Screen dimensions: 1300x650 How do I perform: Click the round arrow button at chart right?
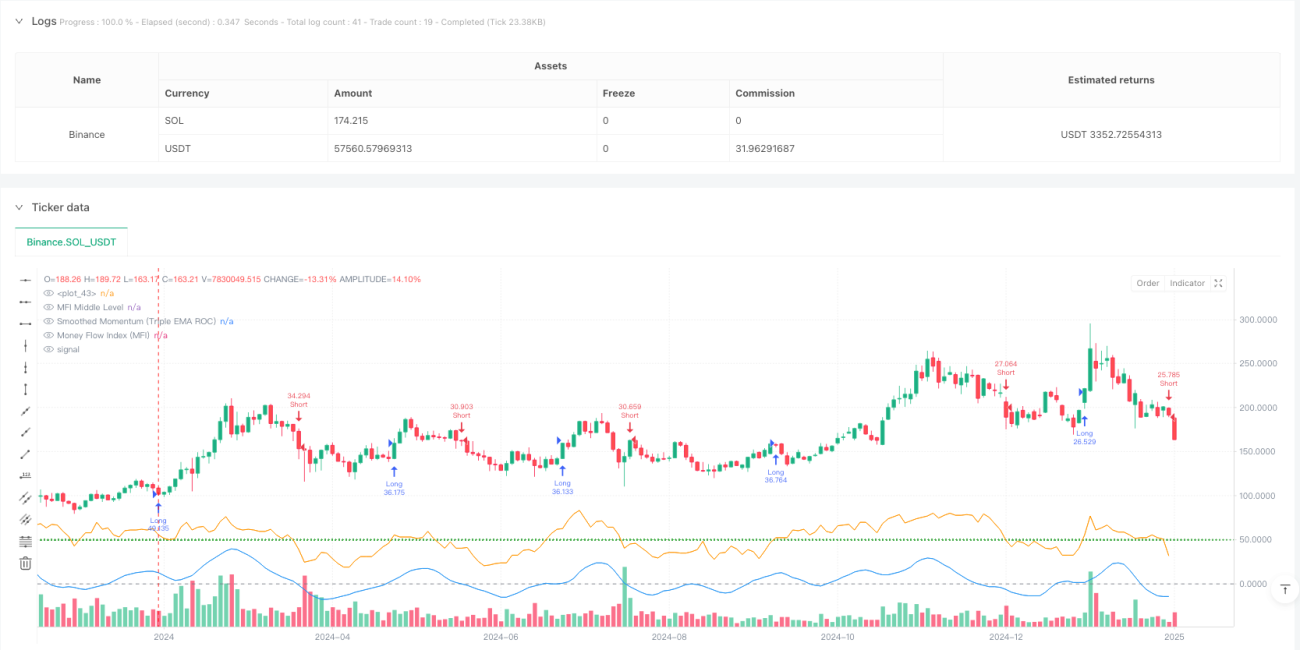pos(1283,590)
